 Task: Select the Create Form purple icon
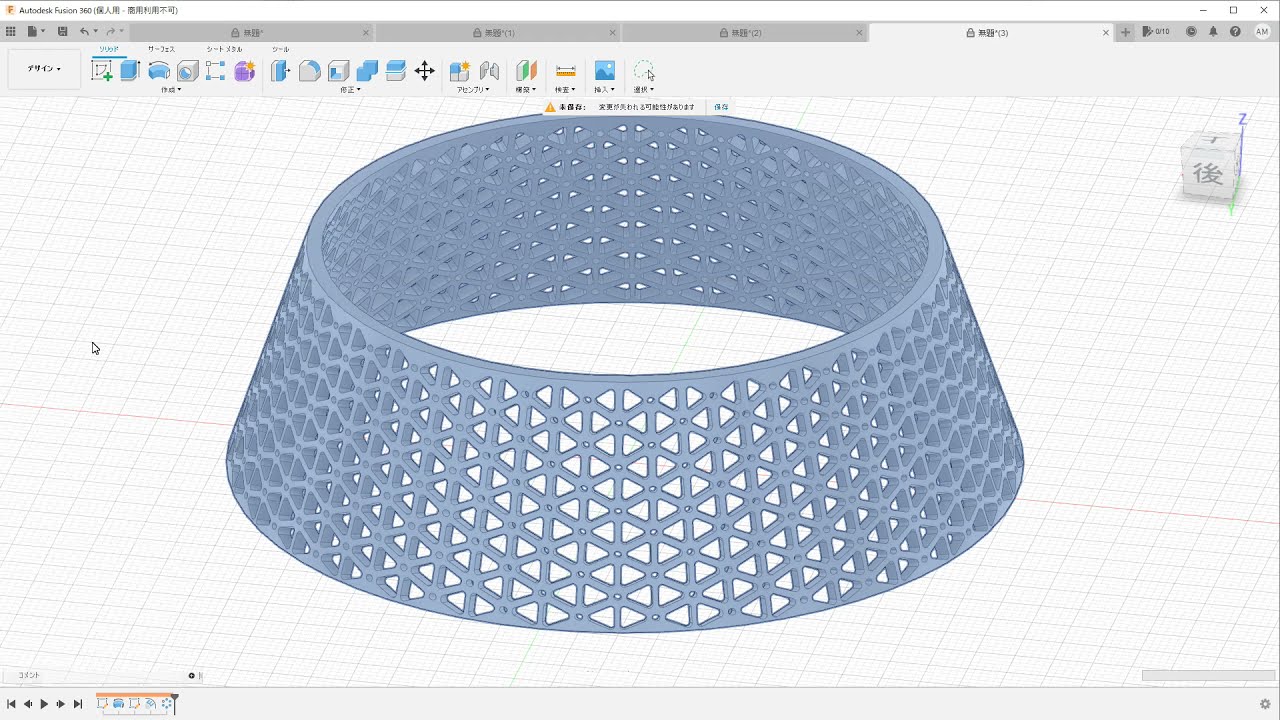tap(244, 71)
